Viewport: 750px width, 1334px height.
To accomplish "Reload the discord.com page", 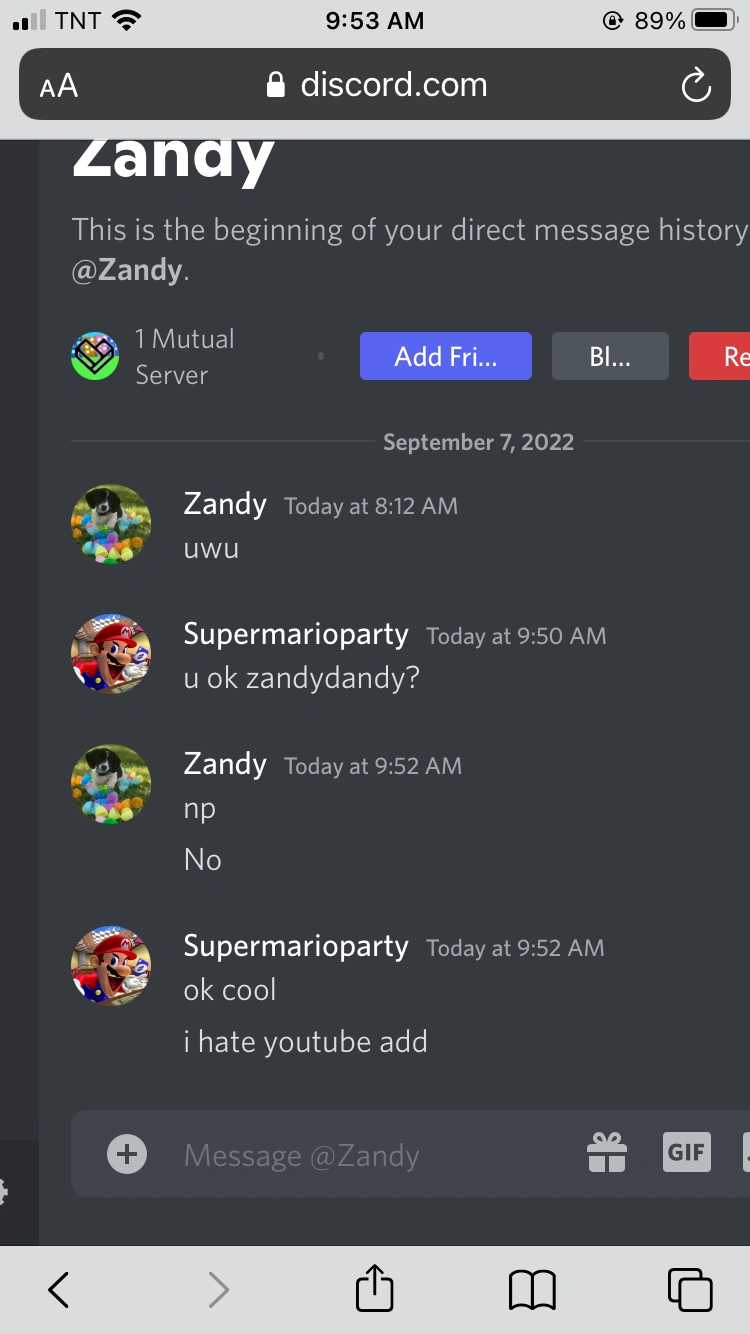I will click(x=696, y=85).
